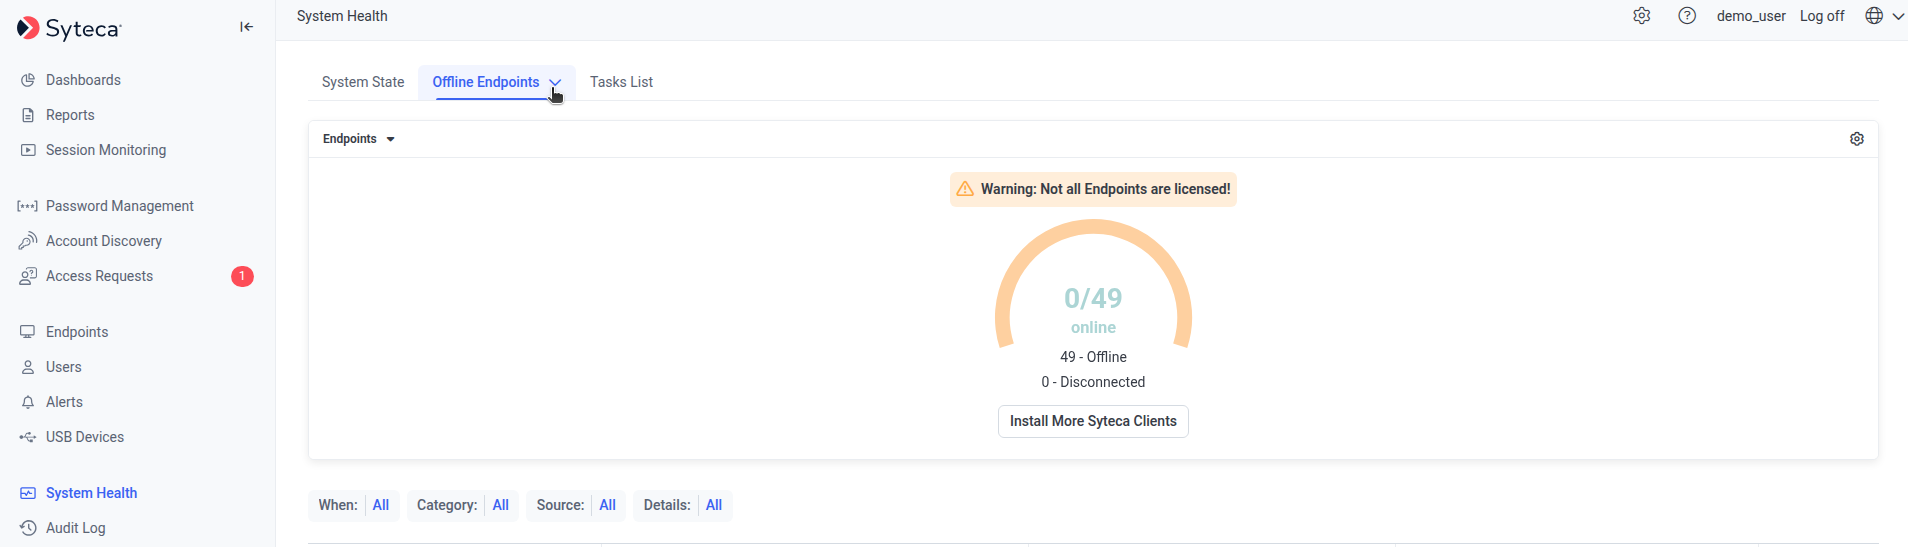Open Password Management page

coord(120,206)
